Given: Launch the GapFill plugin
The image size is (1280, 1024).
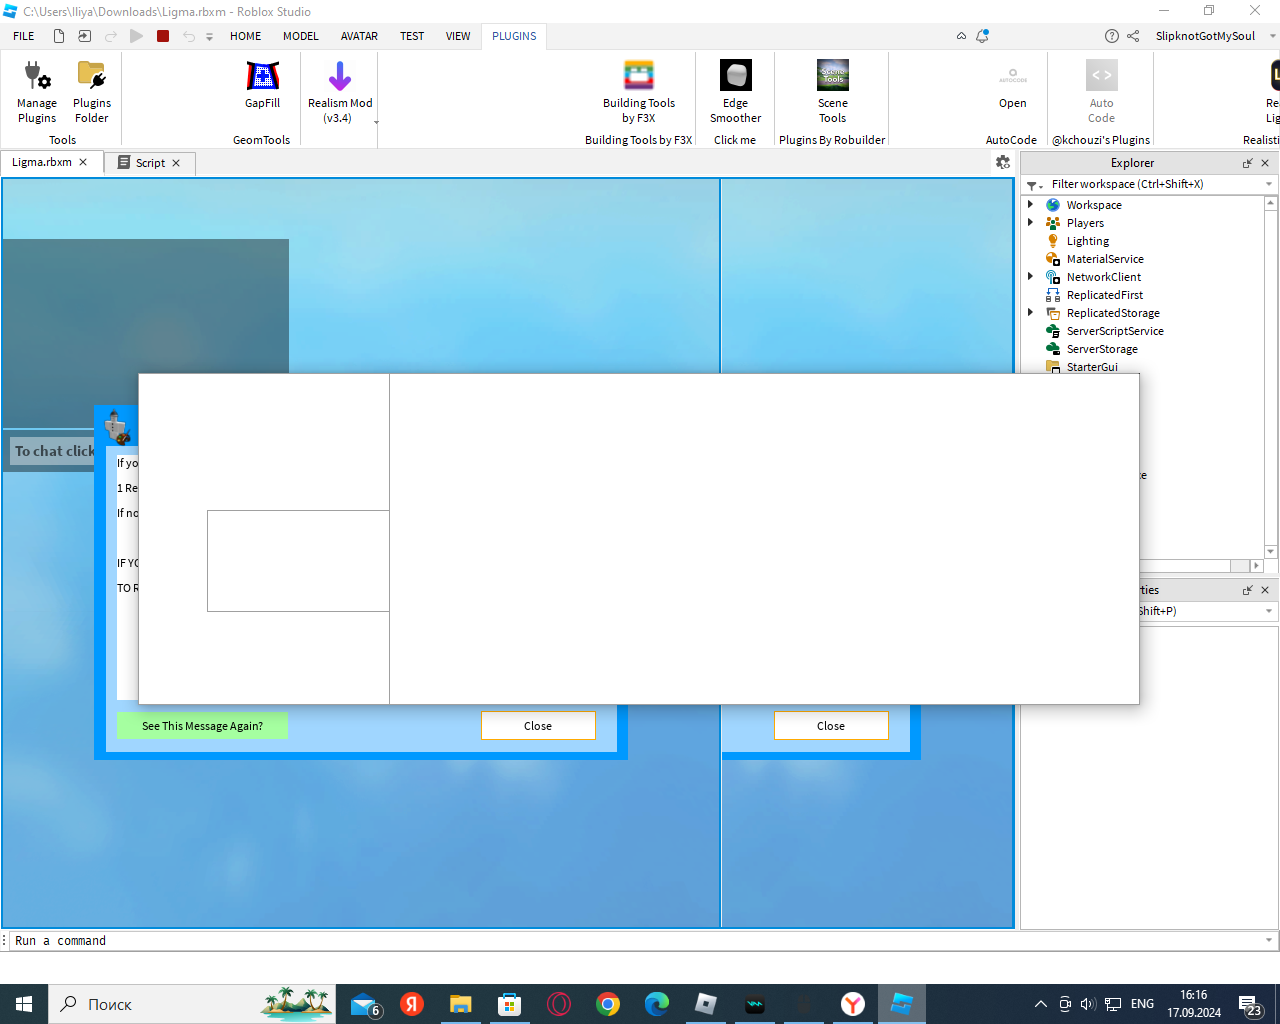Looking at the screenshot, I should pyautogui.click(x=262, y=86).
